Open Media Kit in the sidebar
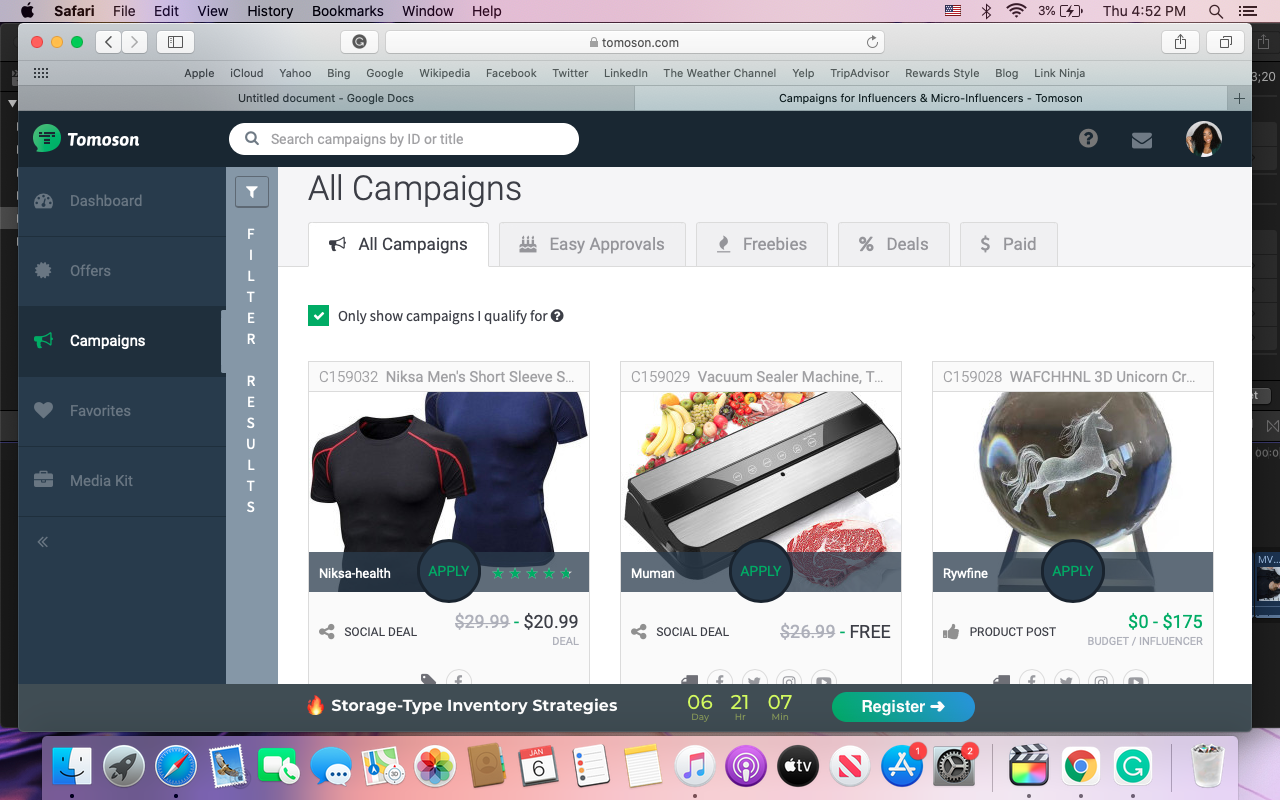Screen dimensions: 1280x800 point(122,481)
